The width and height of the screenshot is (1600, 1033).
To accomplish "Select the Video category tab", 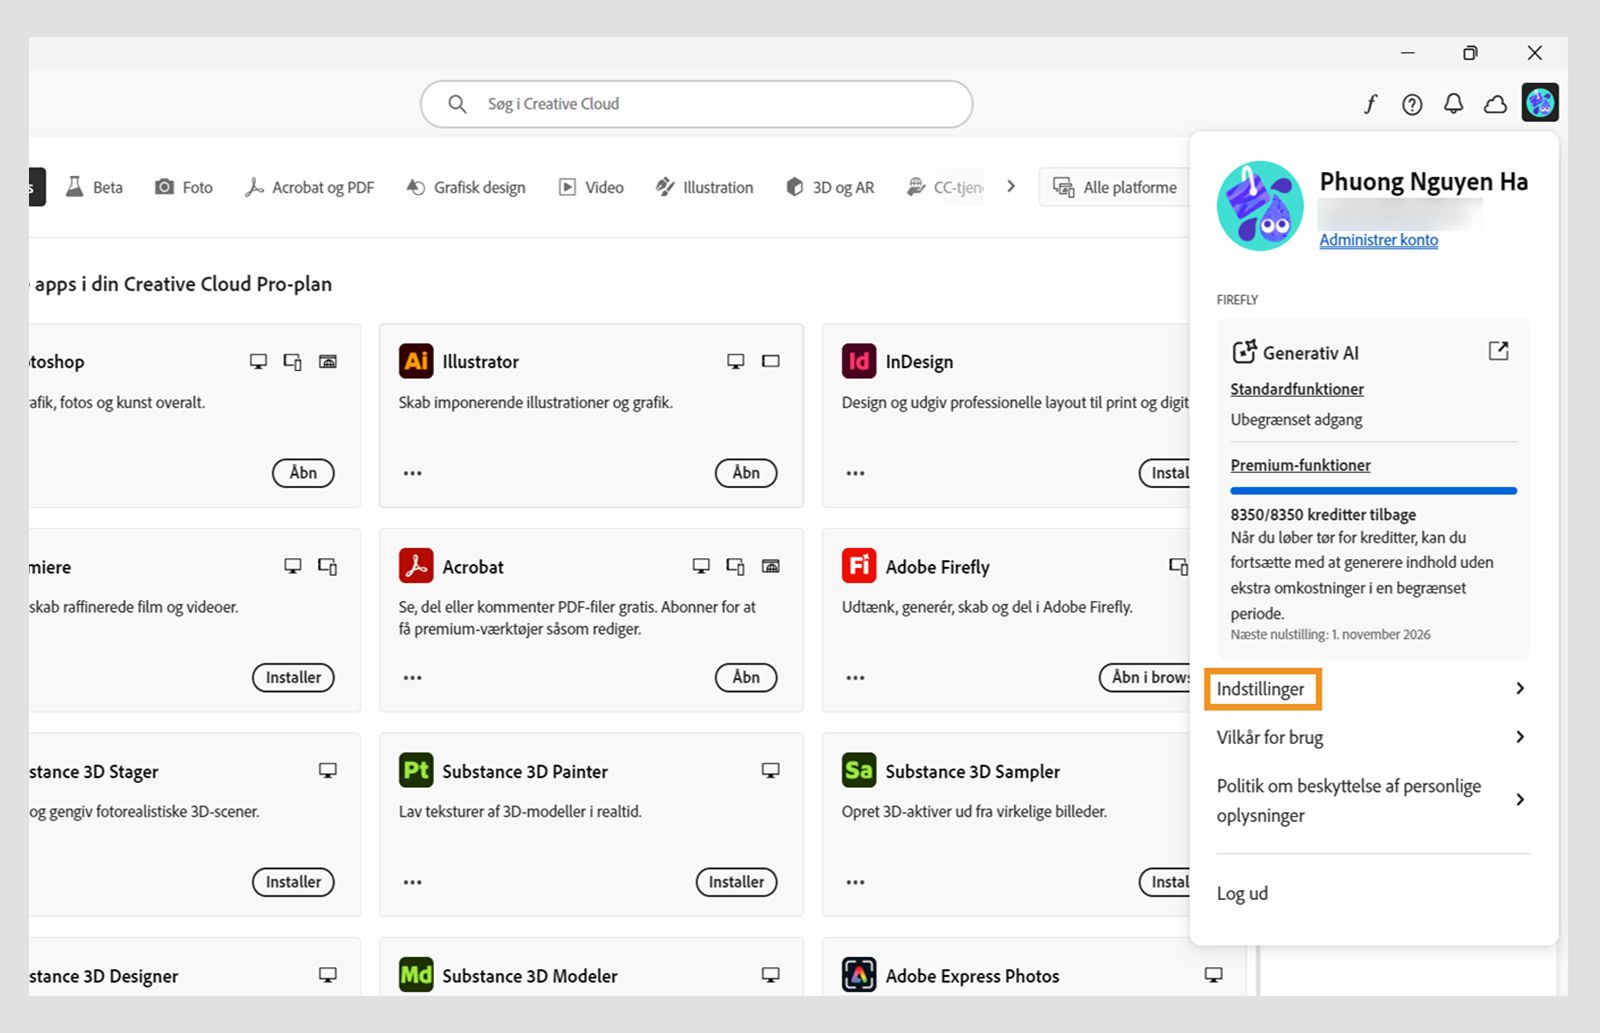I will (591, 187).
